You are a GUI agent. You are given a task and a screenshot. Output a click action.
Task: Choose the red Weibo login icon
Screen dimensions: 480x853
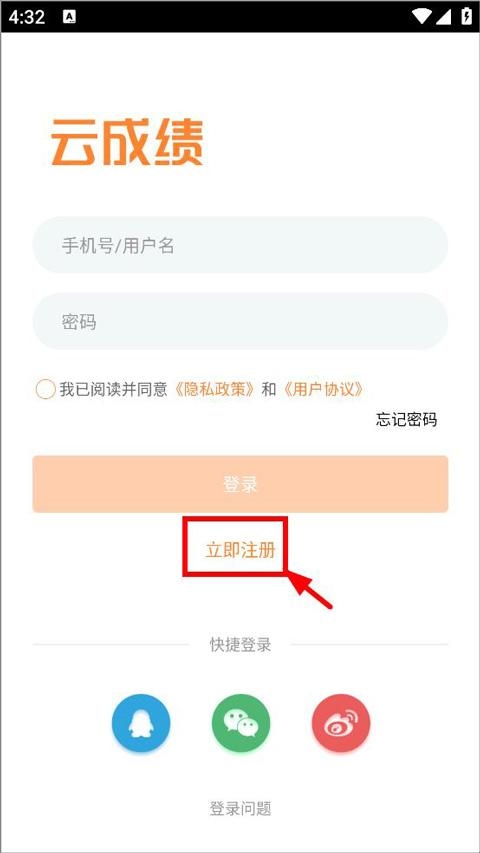(x=341, y=722)
